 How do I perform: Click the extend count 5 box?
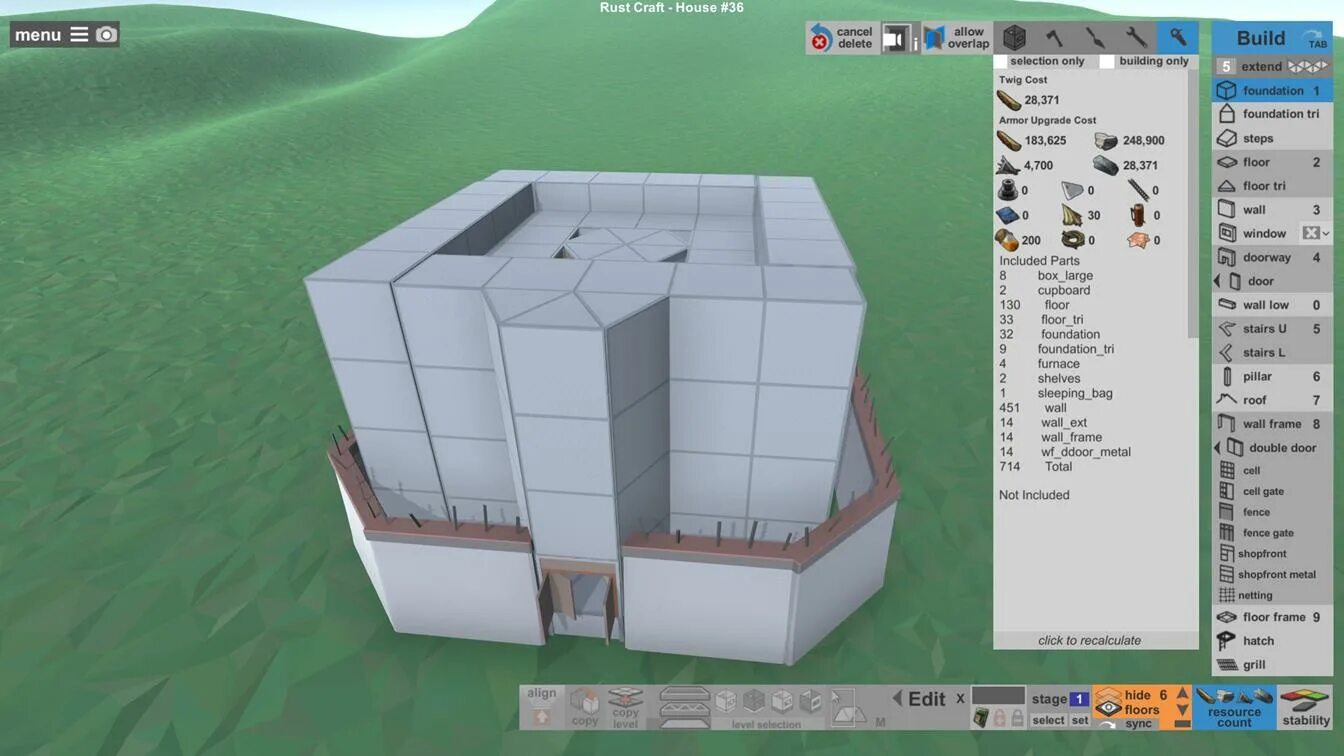[1226, 67]
